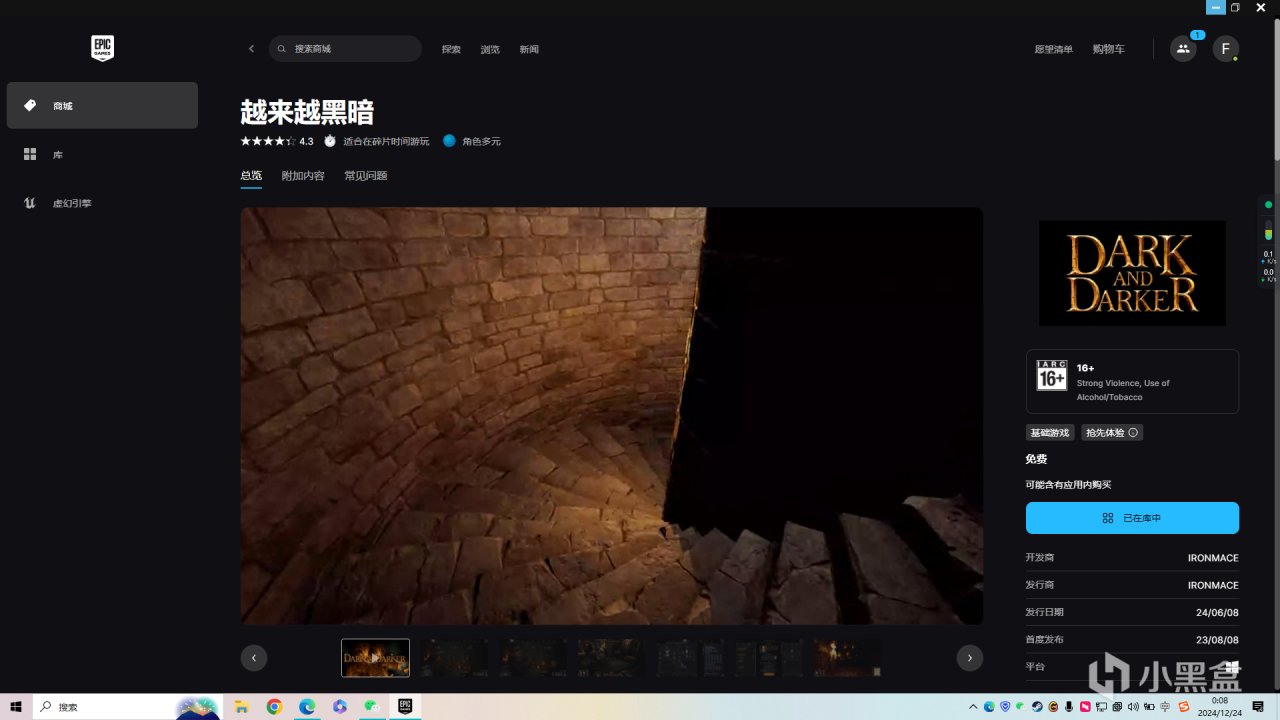
Task: Open WeChat from the taskbar
Action: pos(372,707)
